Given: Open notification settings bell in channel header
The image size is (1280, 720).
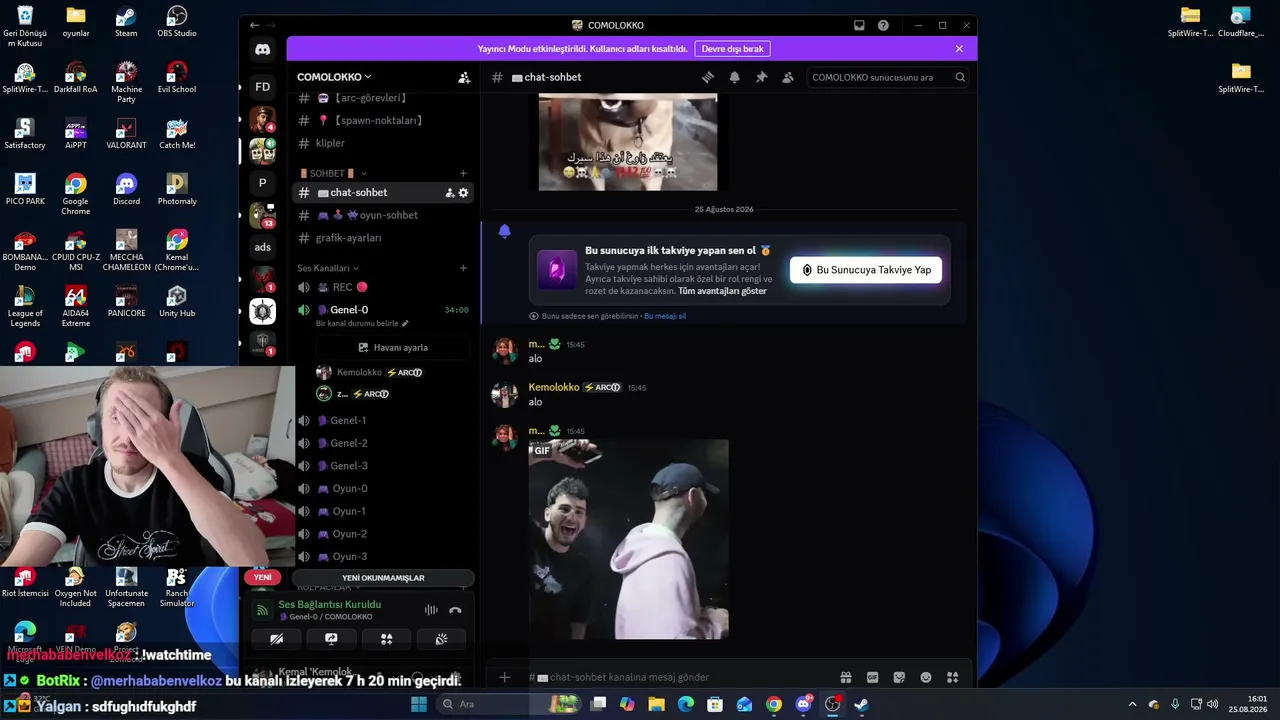Looking at the screenshot, I should click(x=735, y=77).
